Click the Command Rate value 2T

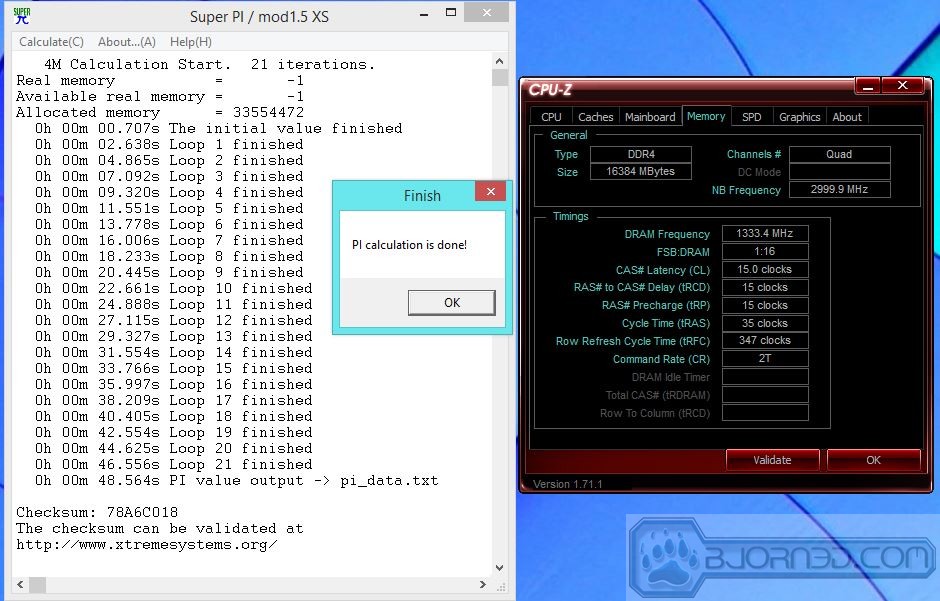click(765, 358)
